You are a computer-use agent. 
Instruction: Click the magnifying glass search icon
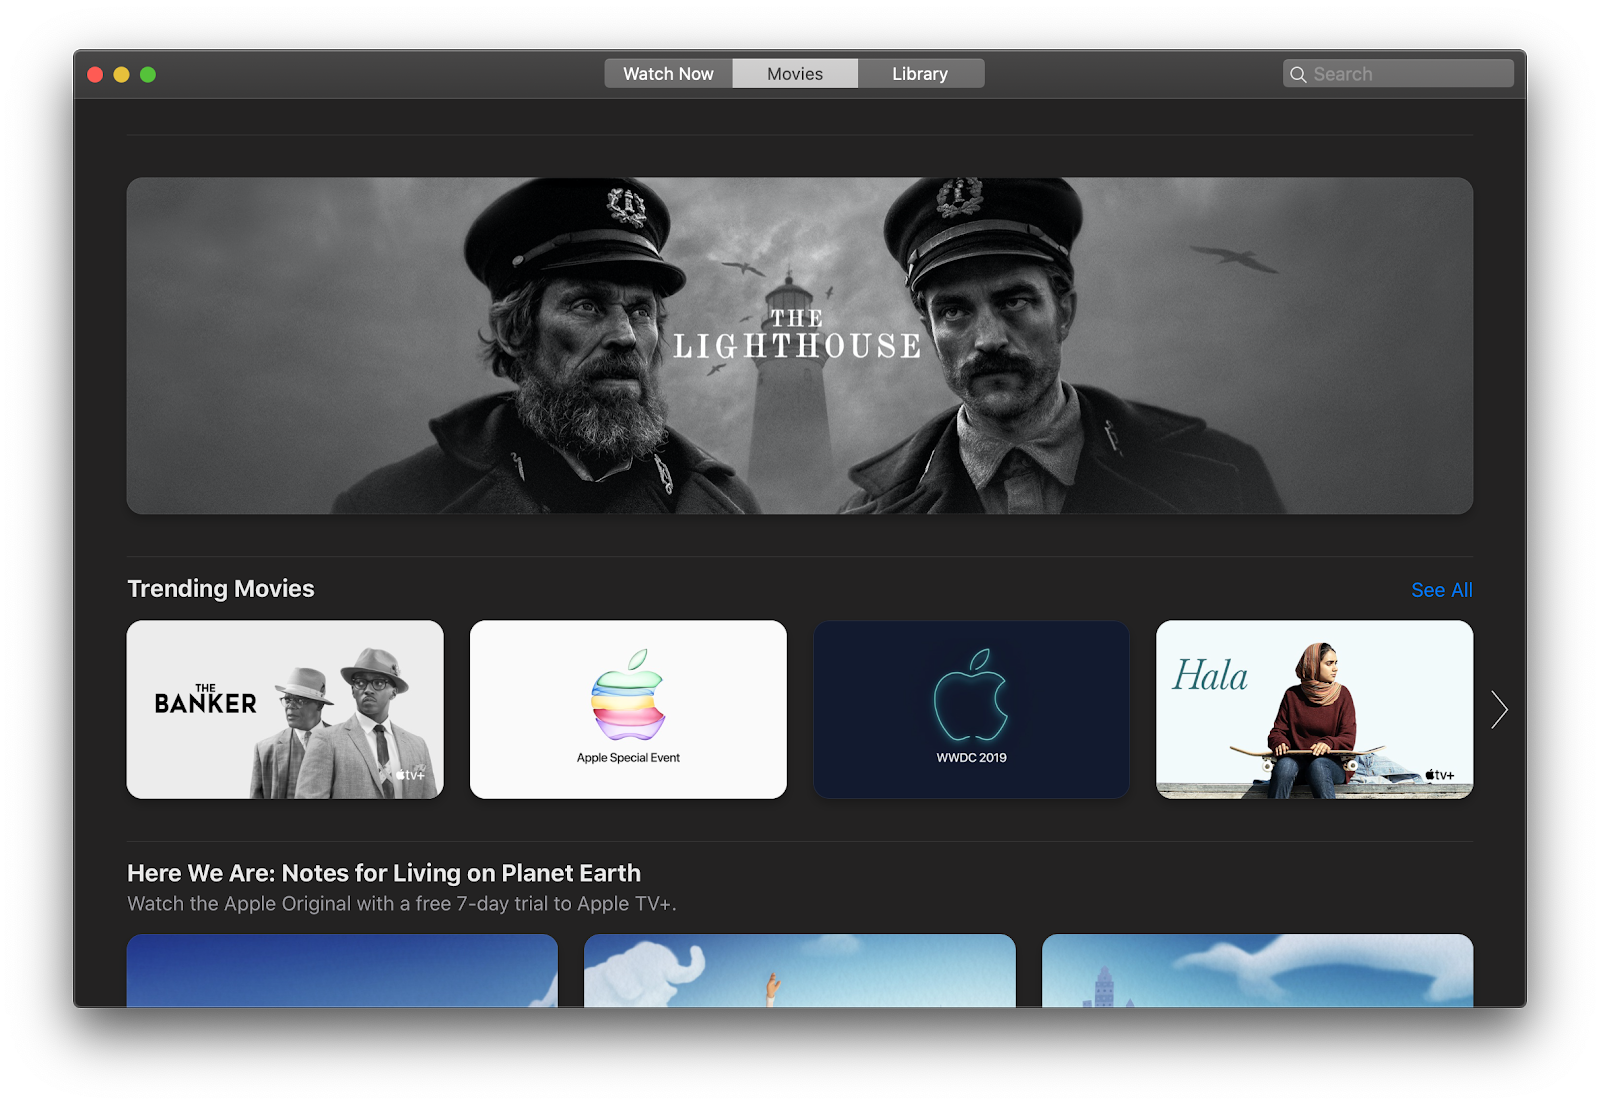pos(1298,75)
